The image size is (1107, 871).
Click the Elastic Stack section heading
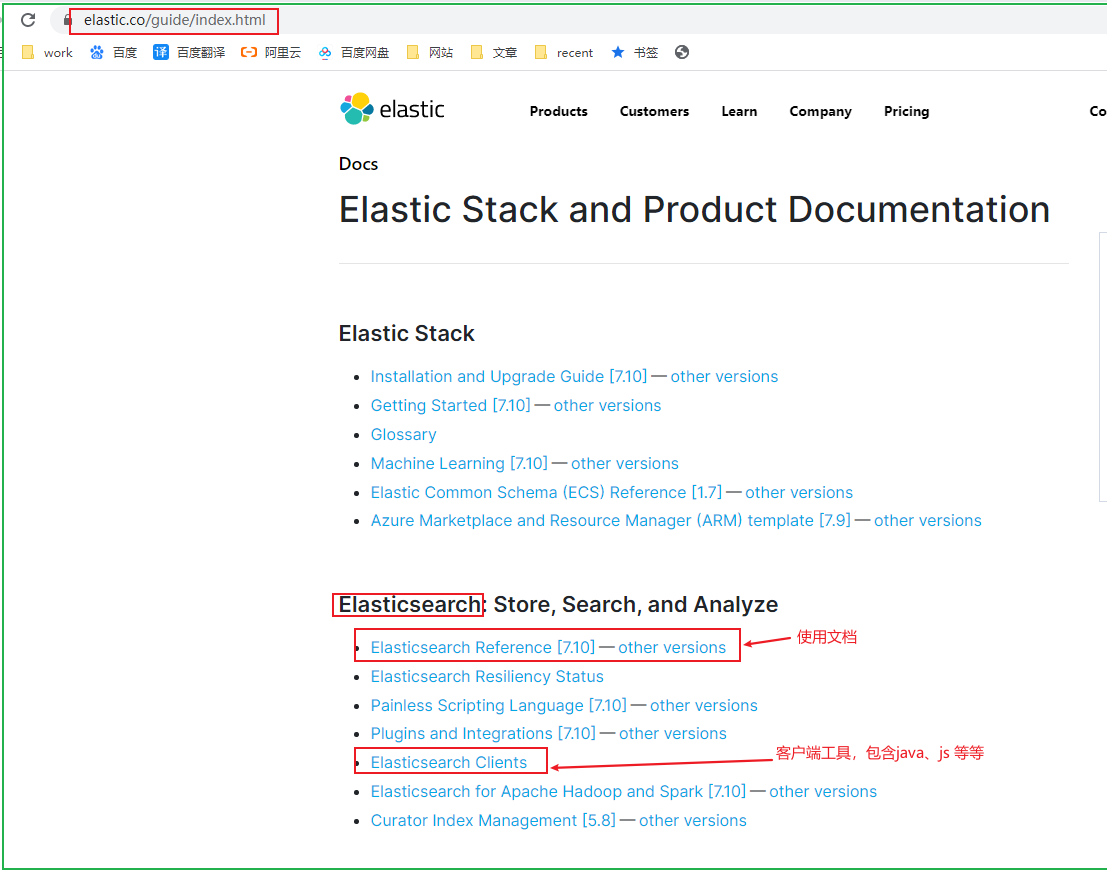pyautogui.click(x=407, y=333)
